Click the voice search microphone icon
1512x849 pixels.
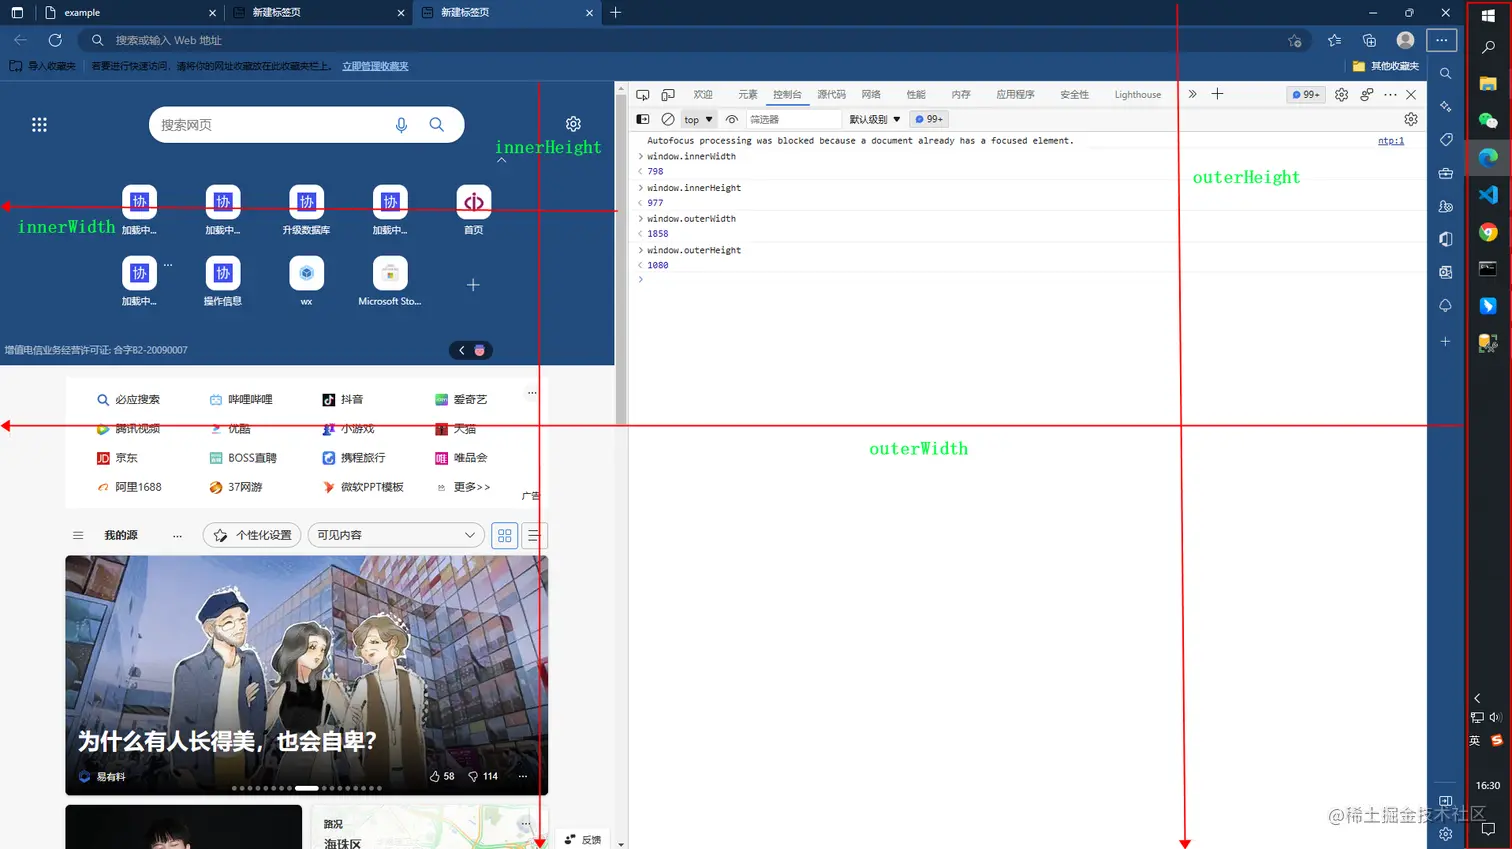pos(401,125)
